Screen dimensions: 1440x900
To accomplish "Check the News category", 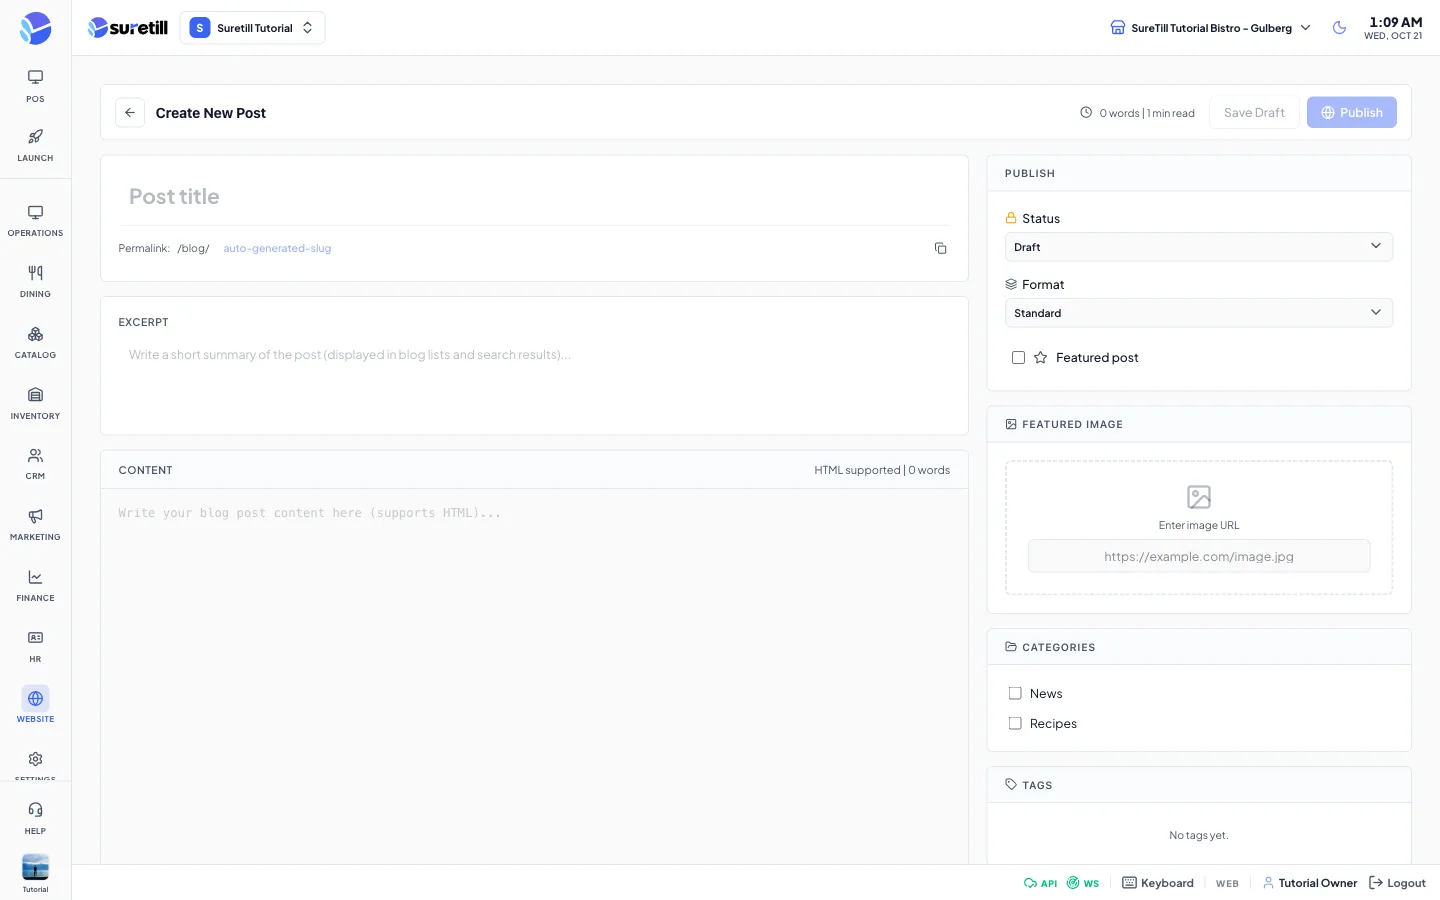I will [1015, 694].
